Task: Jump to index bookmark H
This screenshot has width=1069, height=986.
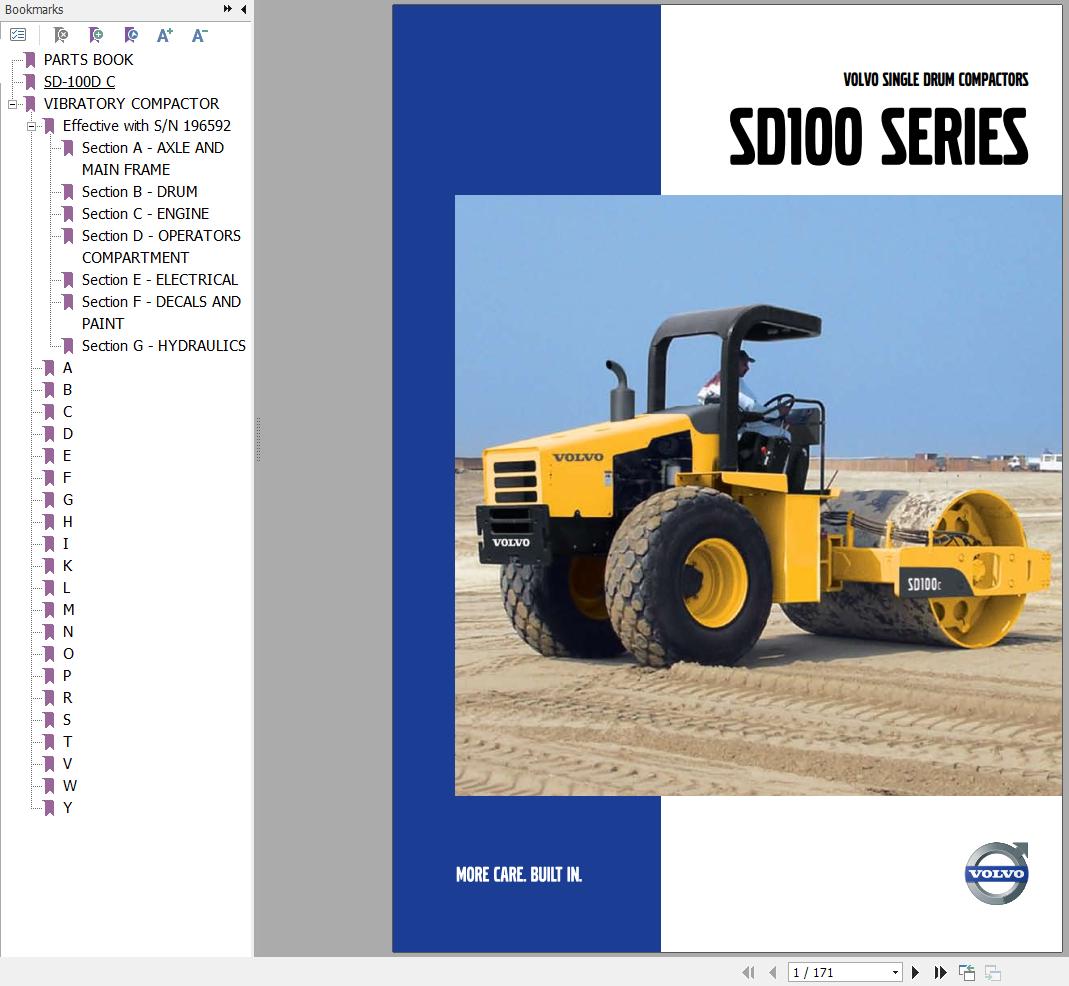Action: coord(67,522)
